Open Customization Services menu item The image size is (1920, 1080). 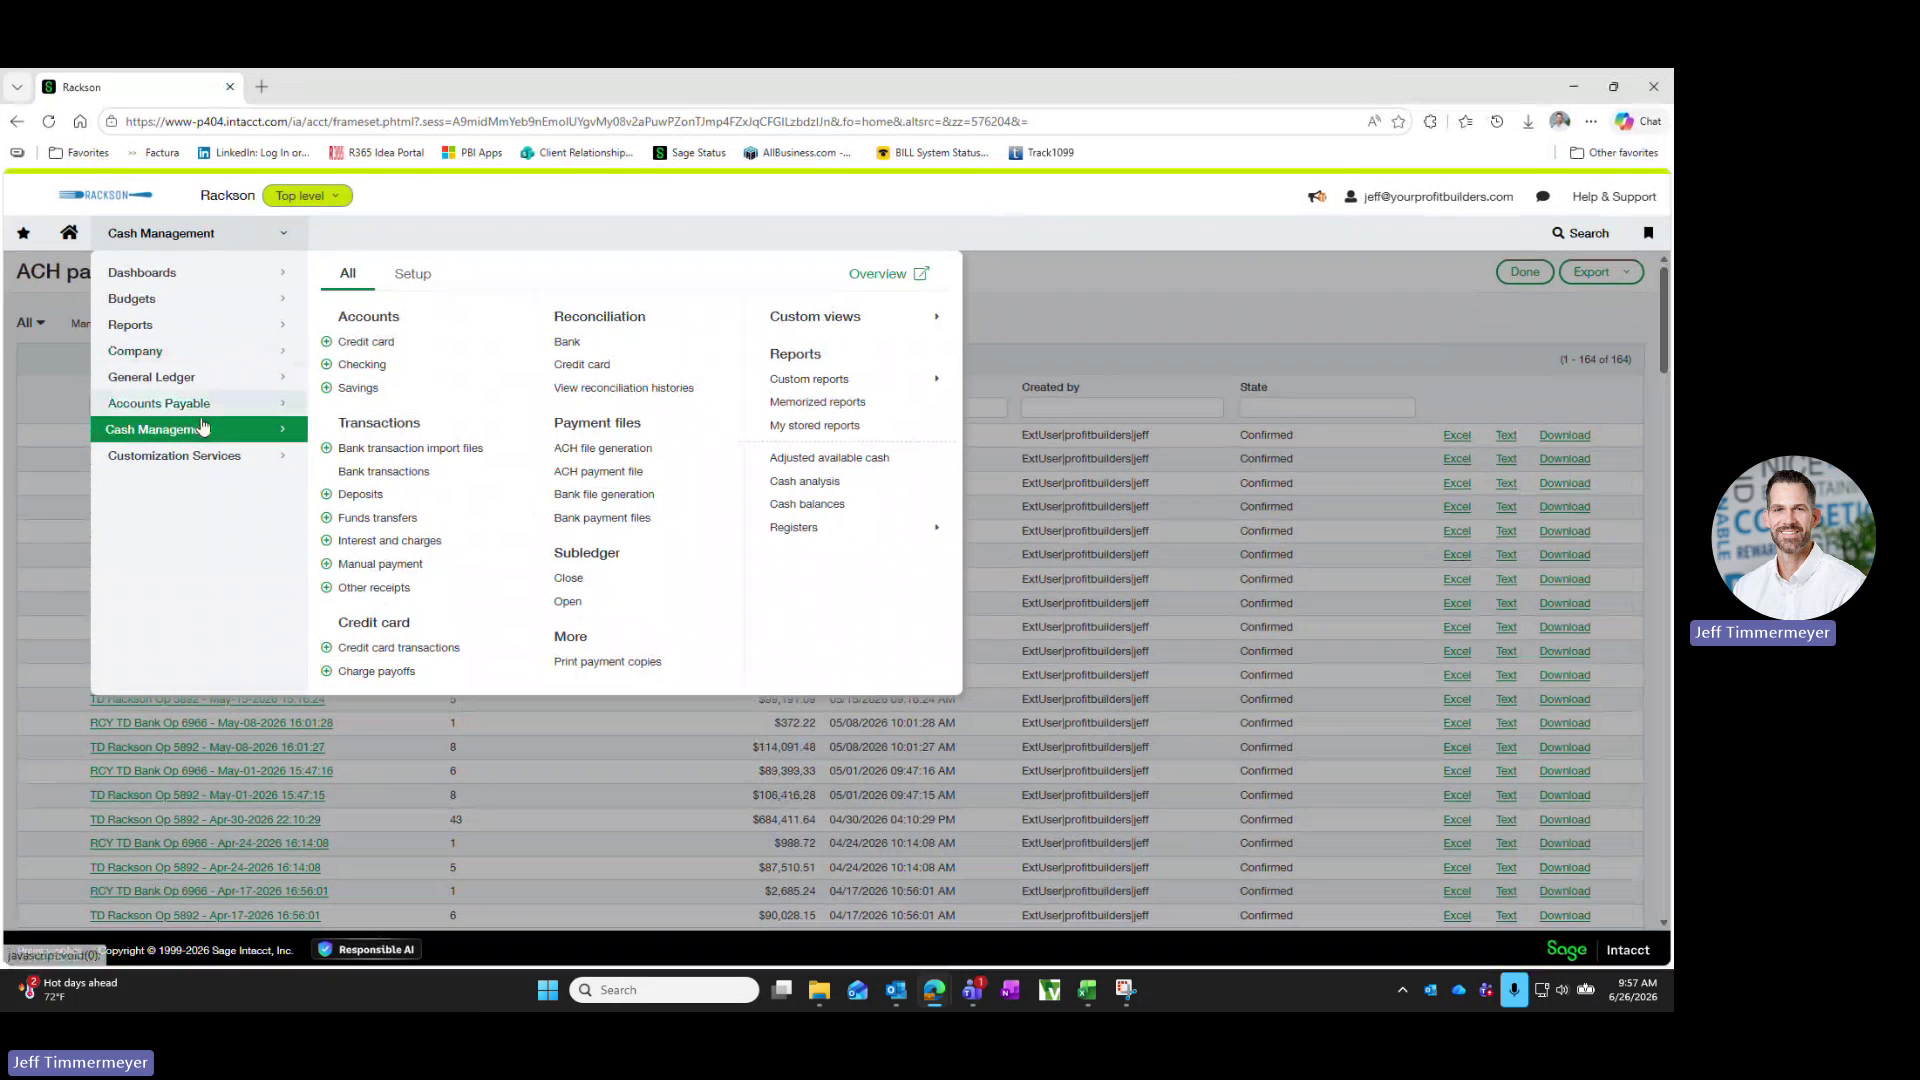[x=198, y=456]
